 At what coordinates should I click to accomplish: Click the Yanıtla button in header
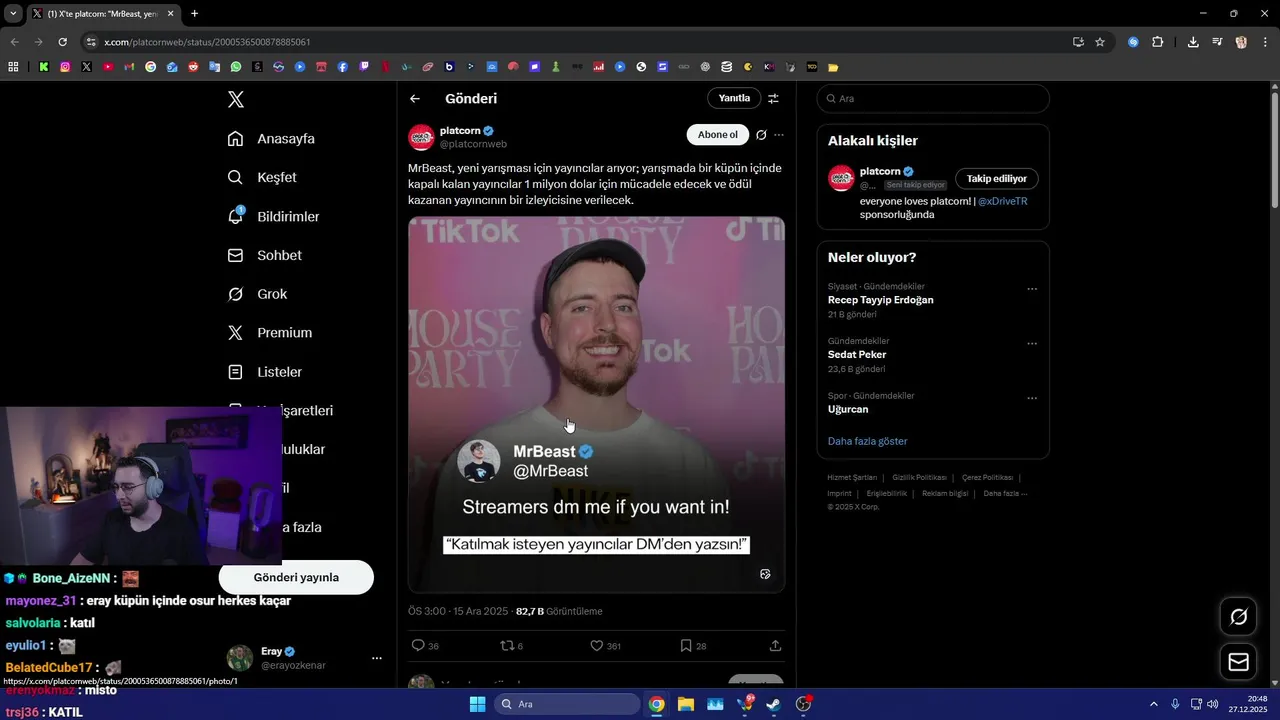pos(734,98)
